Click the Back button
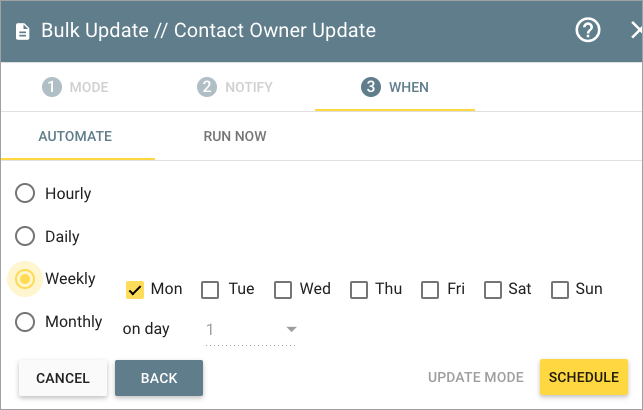The width and height of the screenshot is (643, 410). point(159,378)
